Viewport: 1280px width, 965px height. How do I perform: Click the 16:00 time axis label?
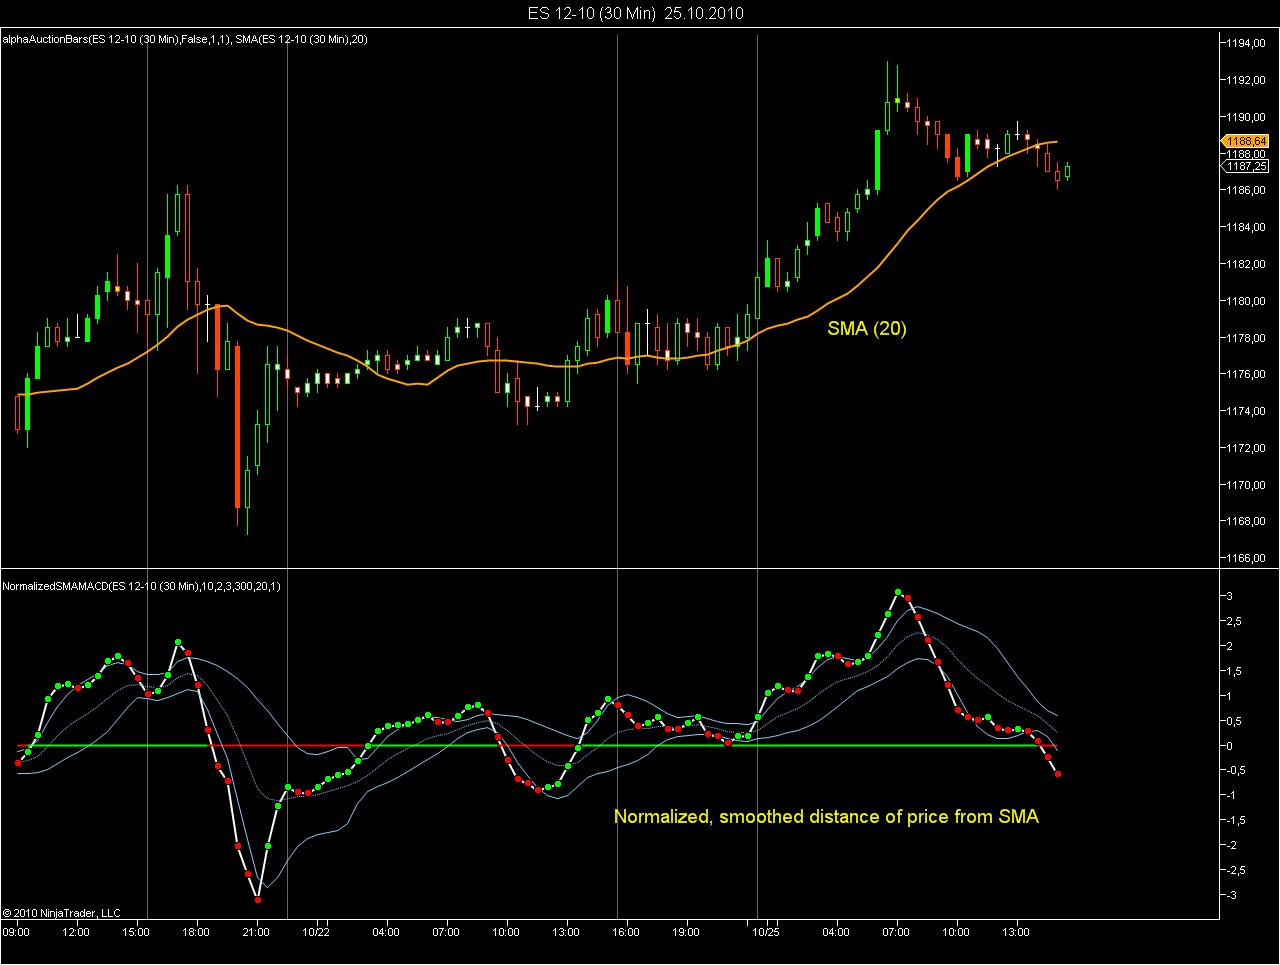pos(626,933)
